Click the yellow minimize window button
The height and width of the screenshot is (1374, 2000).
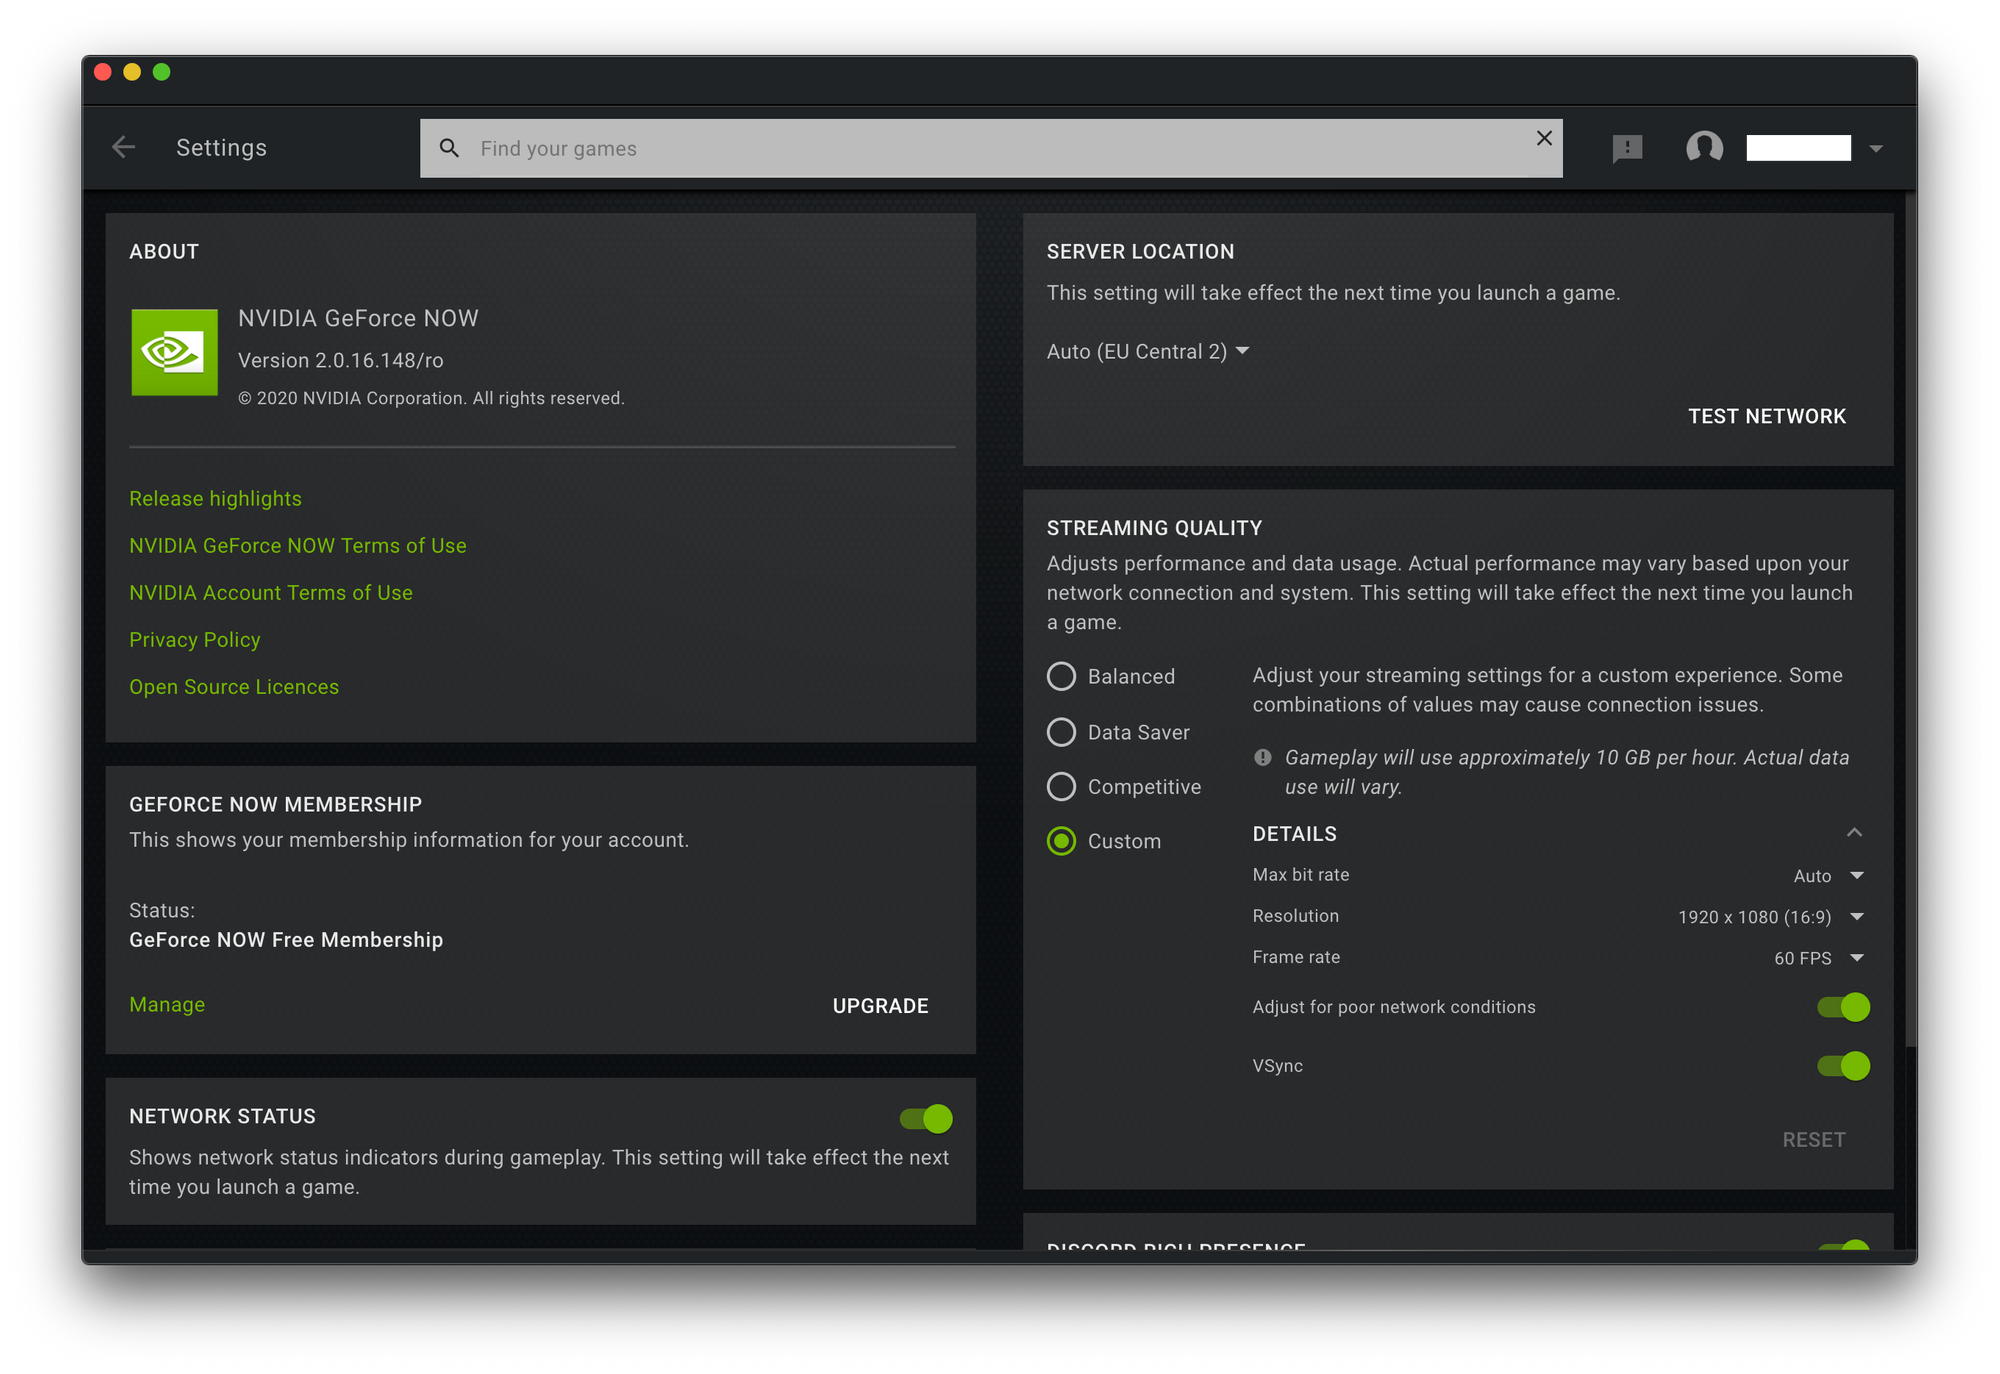point(132,72)
